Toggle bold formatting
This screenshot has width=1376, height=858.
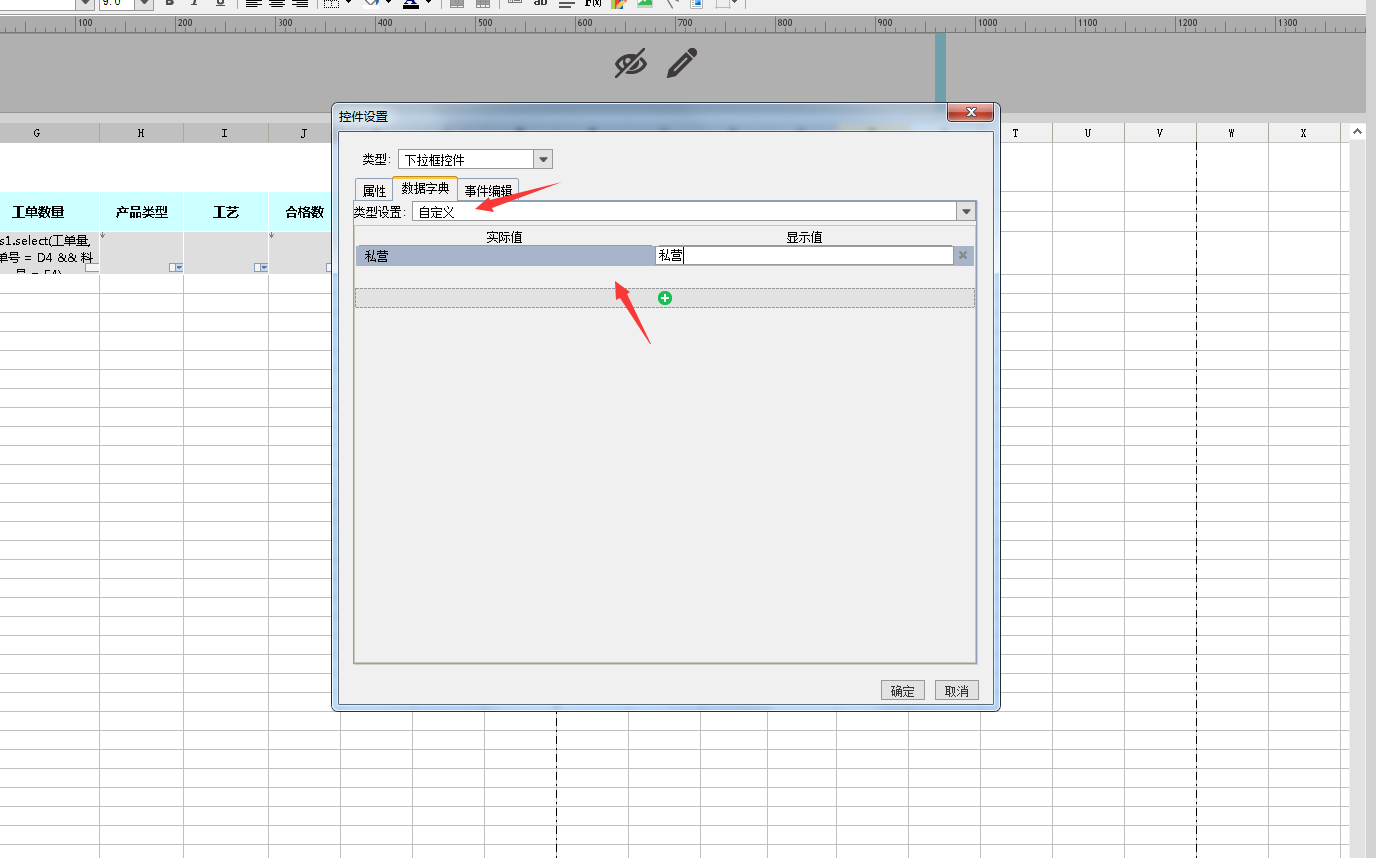(x=169, y=4)
